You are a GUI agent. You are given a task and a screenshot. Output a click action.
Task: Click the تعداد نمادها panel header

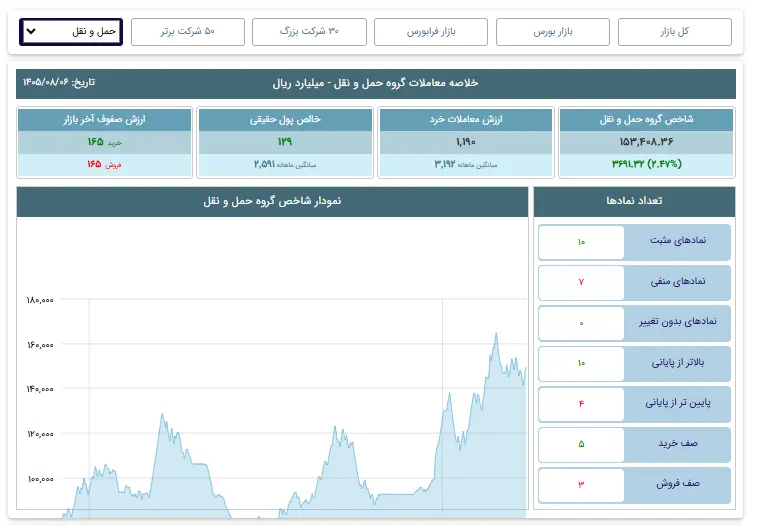pos(634,201)
